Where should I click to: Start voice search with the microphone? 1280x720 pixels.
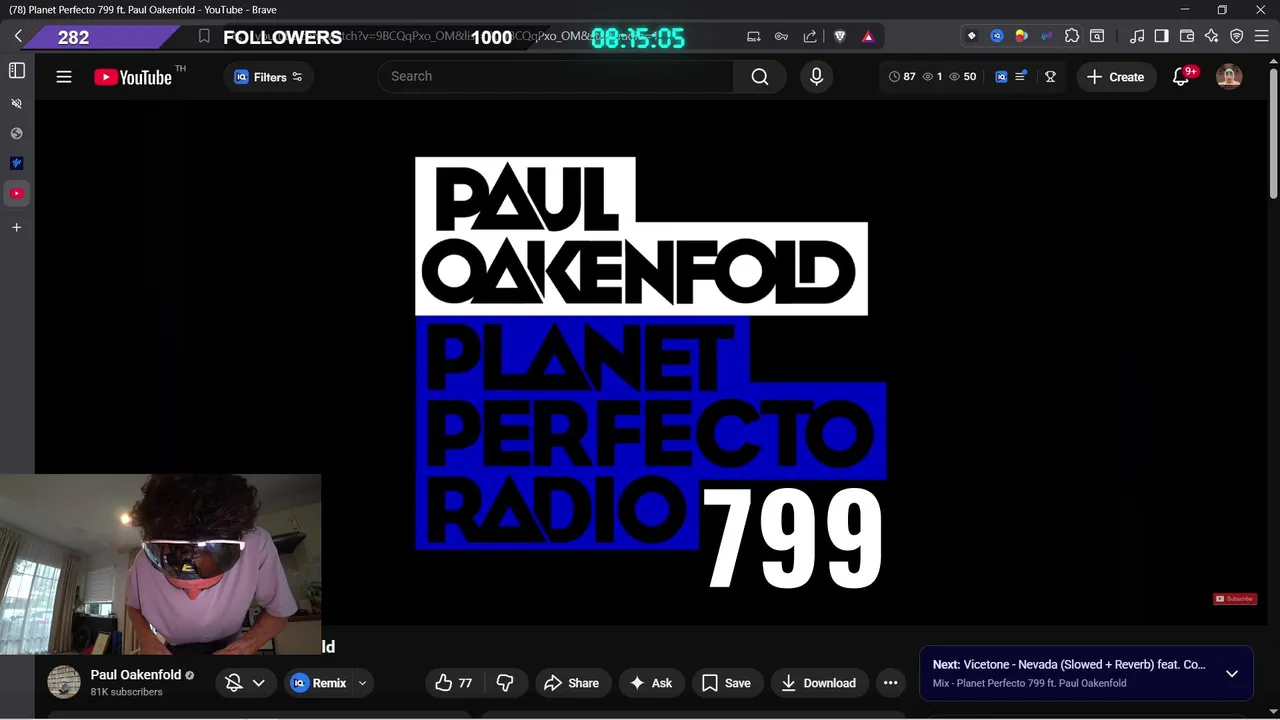(x=817, y=77)
